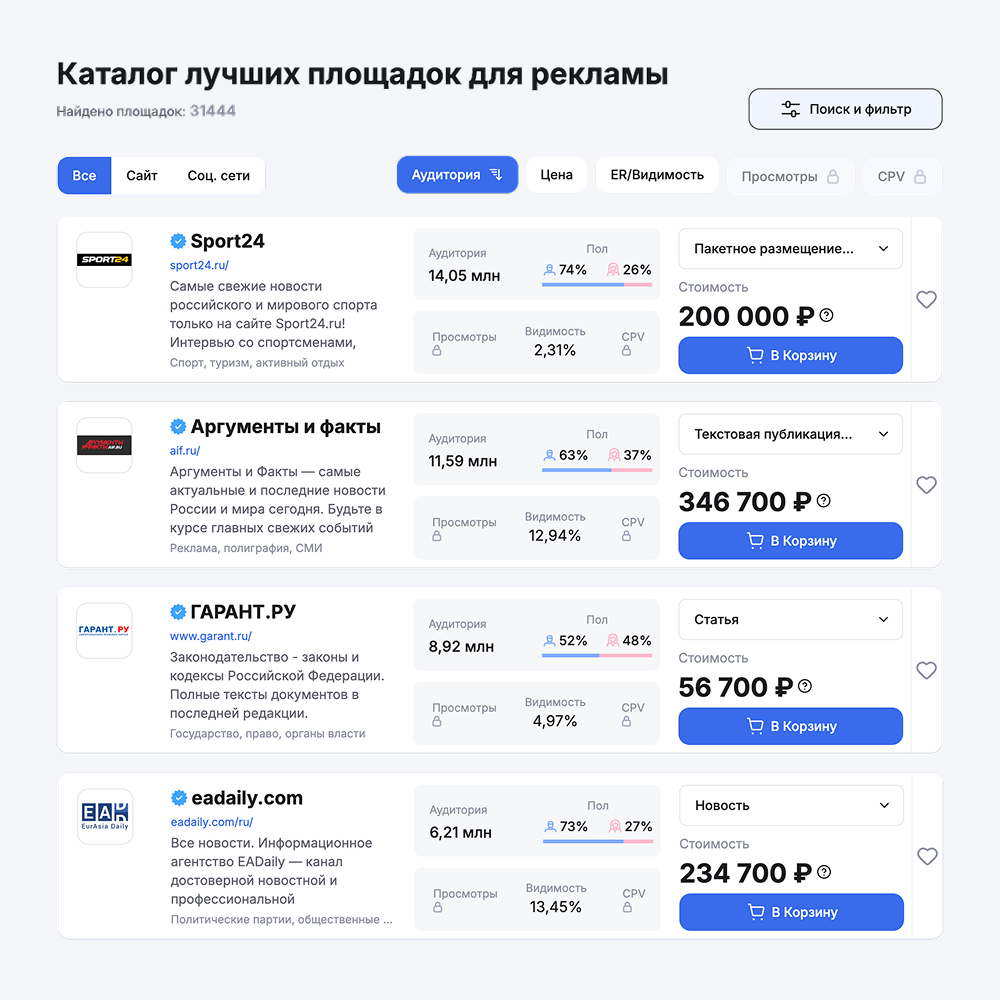Open info icon next to 56 700 ₽
Screen dimensions: 1000x1000
point(805,686)
